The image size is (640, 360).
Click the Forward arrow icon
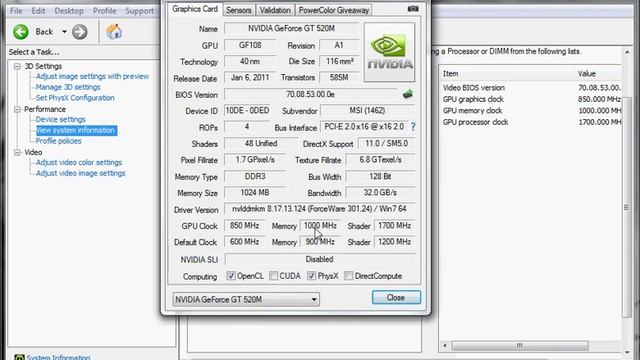coord(80,32)
